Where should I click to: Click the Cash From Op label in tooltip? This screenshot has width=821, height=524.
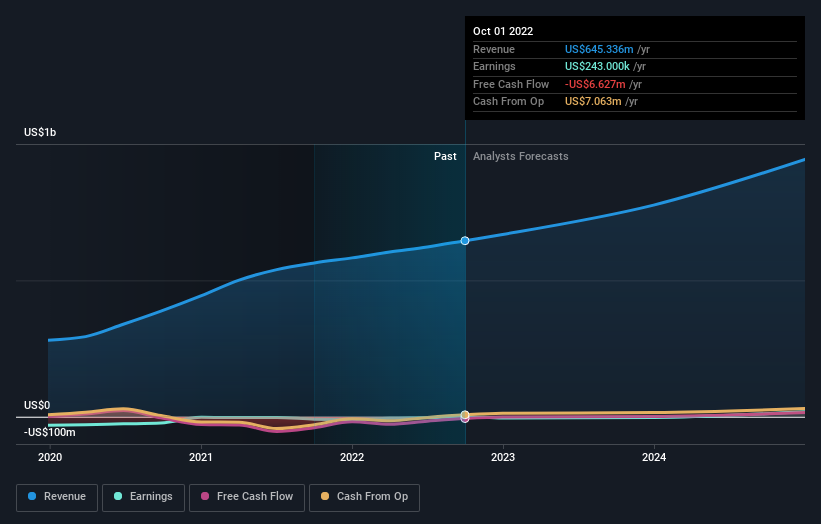[x=508, y=102]
